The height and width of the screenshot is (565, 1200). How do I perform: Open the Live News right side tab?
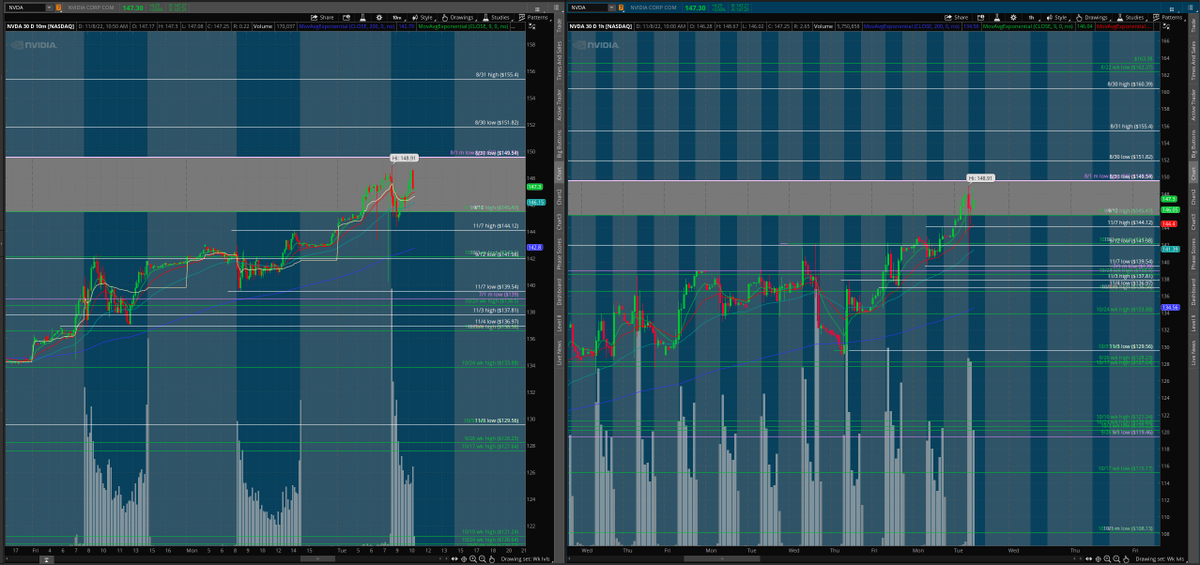1193,353
